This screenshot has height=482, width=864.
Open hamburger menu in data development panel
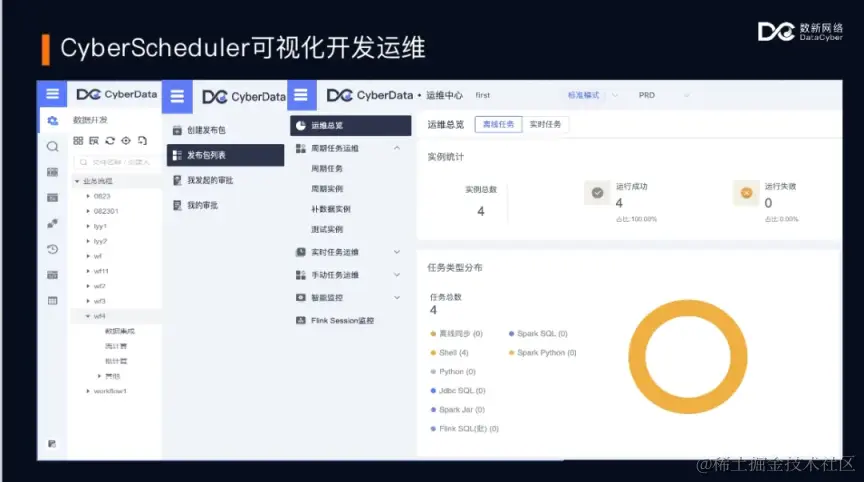click(x=52, y=94)
